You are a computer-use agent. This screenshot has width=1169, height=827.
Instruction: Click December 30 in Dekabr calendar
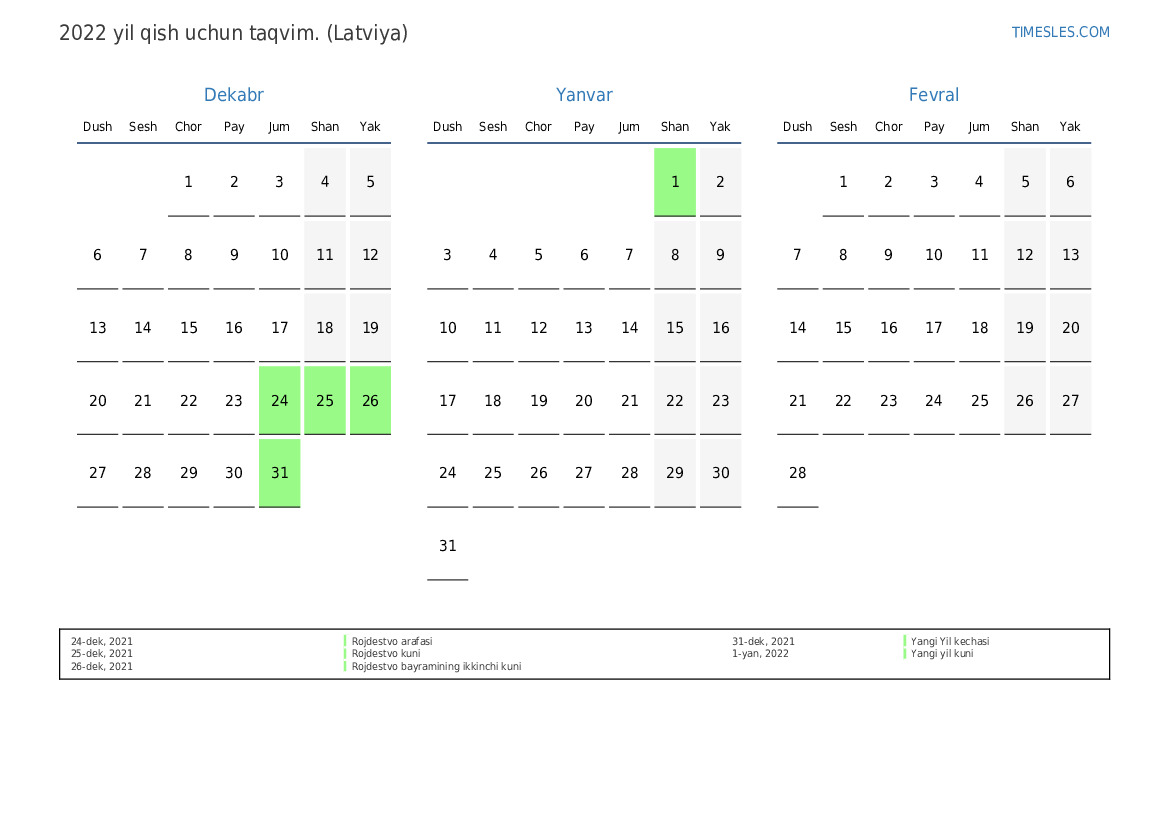[234, 473]
